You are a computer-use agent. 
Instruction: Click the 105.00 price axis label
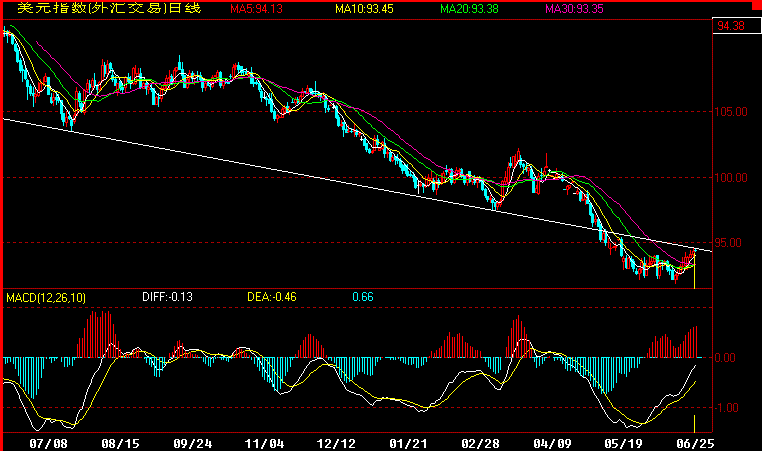coord(731,112)
